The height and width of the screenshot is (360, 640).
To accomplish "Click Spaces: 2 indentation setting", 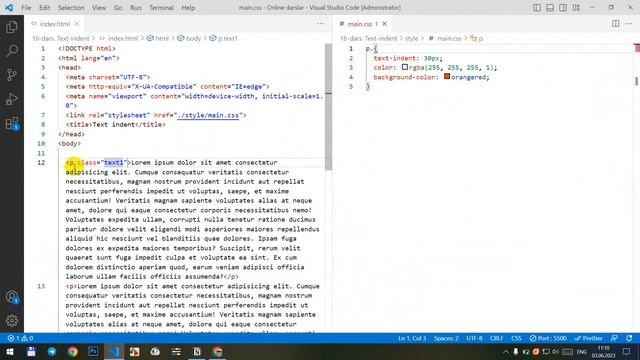I will point(446,338).
